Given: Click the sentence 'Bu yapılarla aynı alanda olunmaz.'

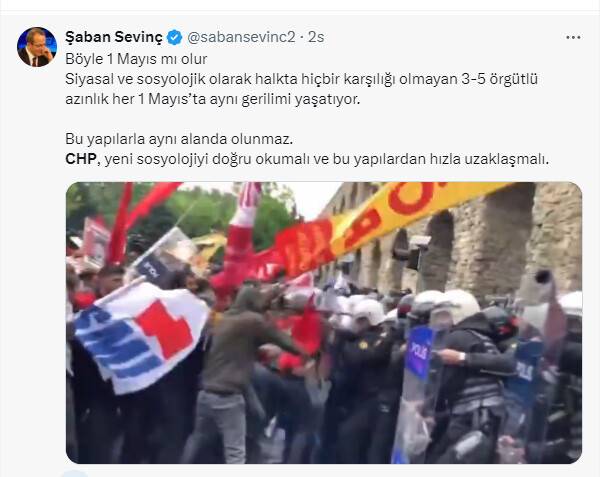Looking at the screenshot, I should click(179, 139).
